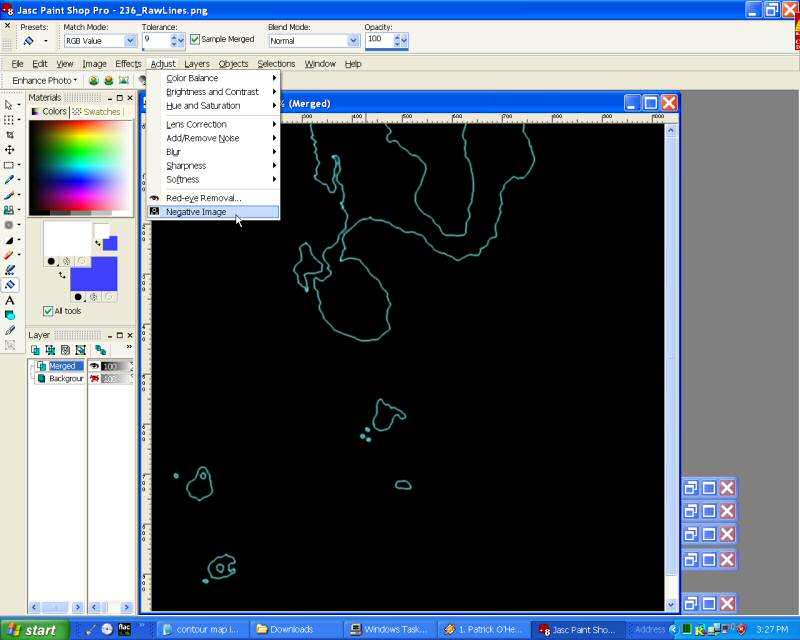
Task: Select the Background layer in Layer palette
Action: [x=66, y=379]
